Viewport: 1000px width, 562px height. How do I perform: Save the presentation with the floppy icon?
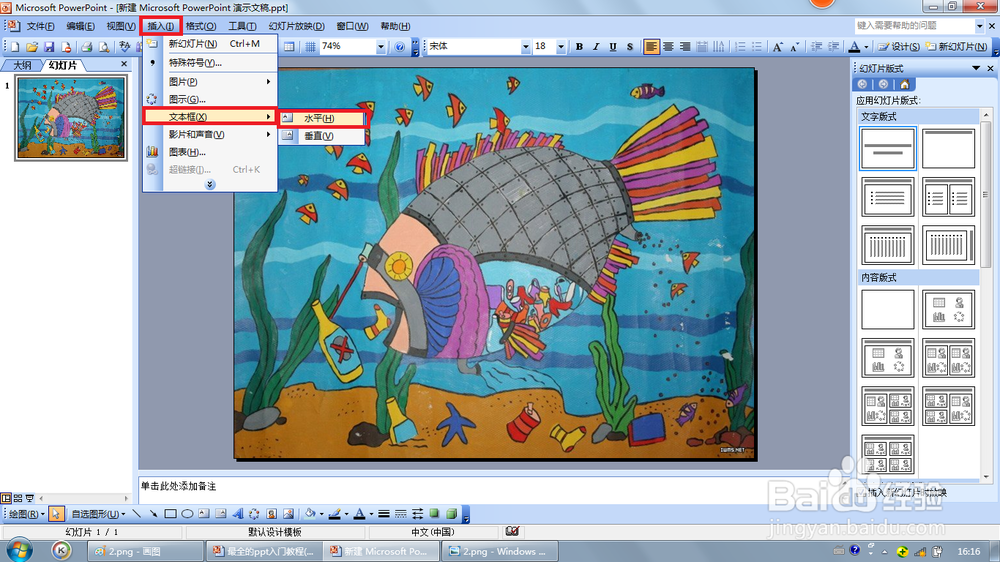click(x=49, y=47)
